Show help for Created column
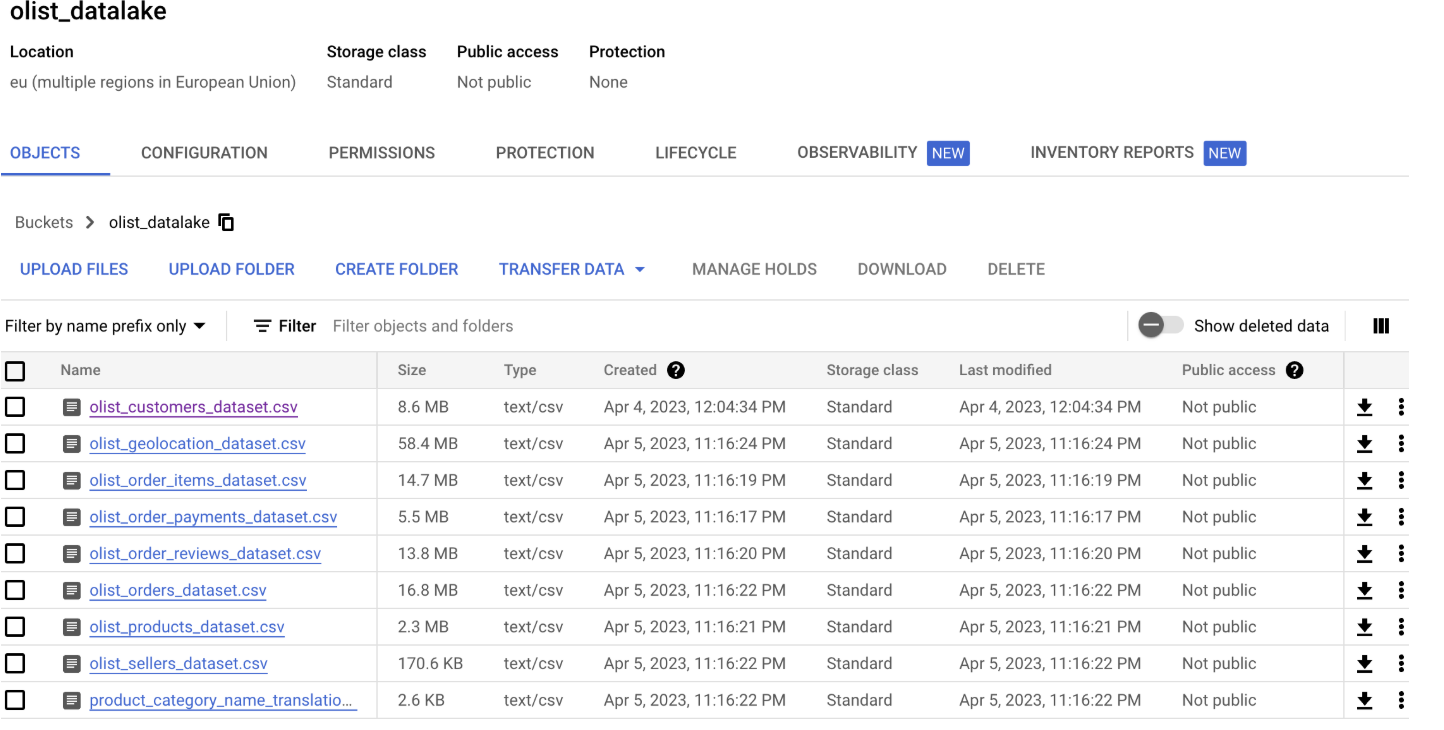 coord(676,370)
